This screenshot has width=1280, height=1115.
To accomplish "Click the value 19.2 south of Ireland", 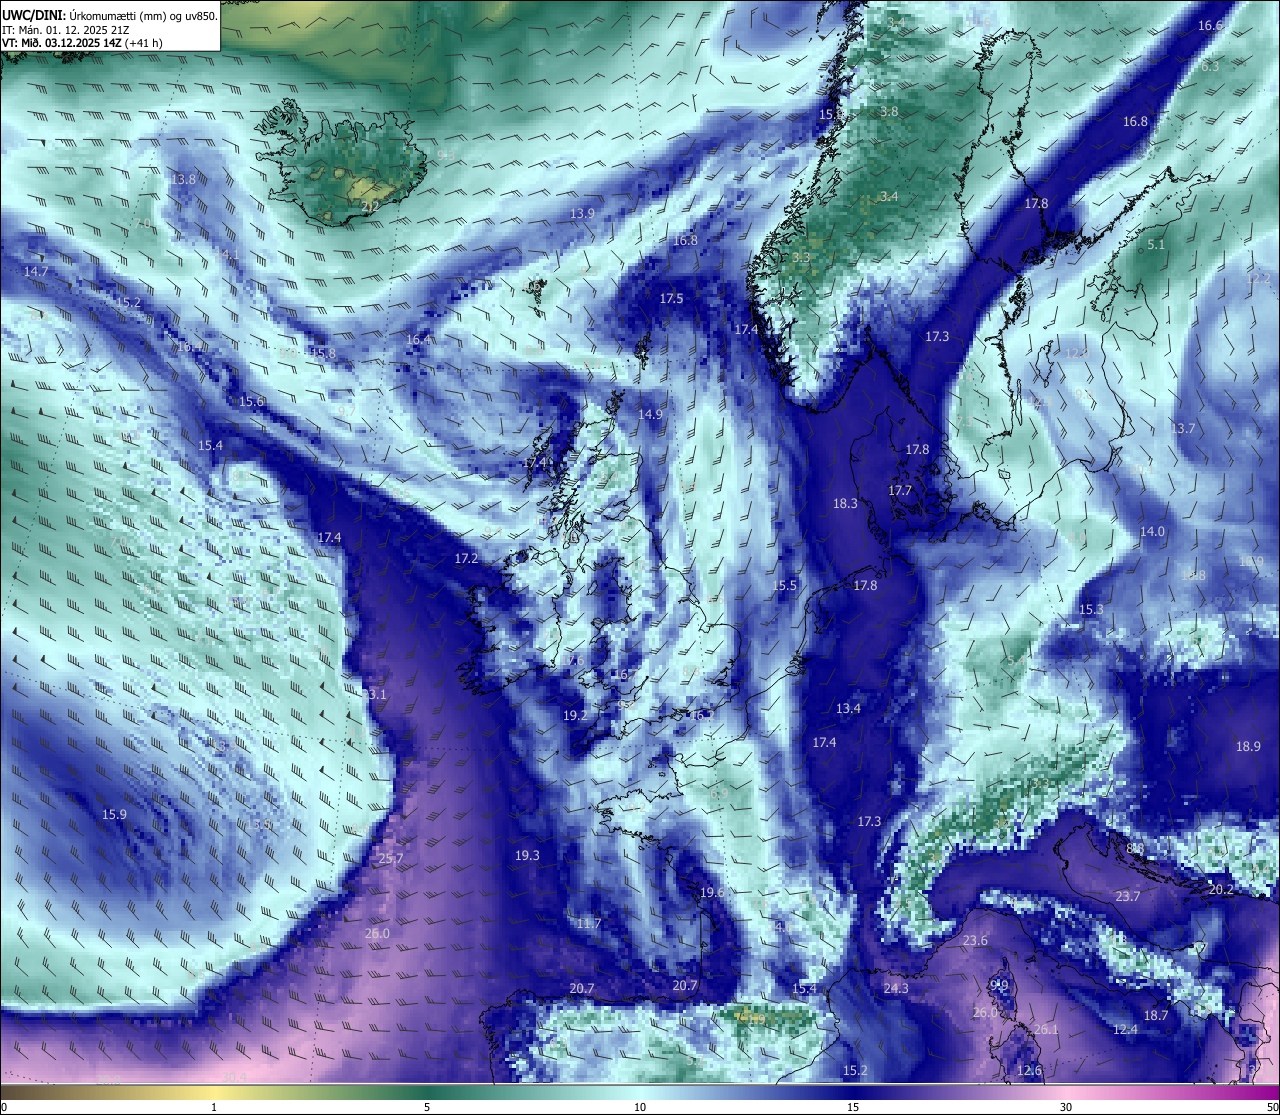I will 575,715.
